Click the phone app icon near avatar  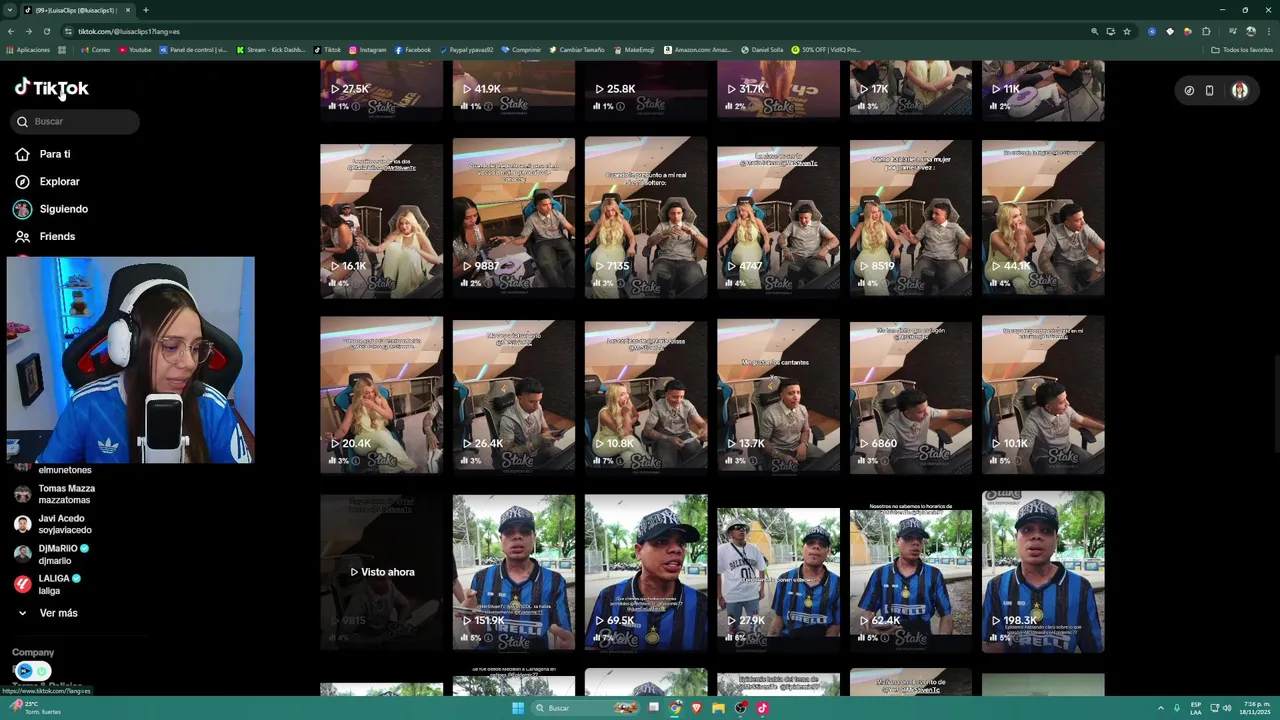tap(1209, 90)
